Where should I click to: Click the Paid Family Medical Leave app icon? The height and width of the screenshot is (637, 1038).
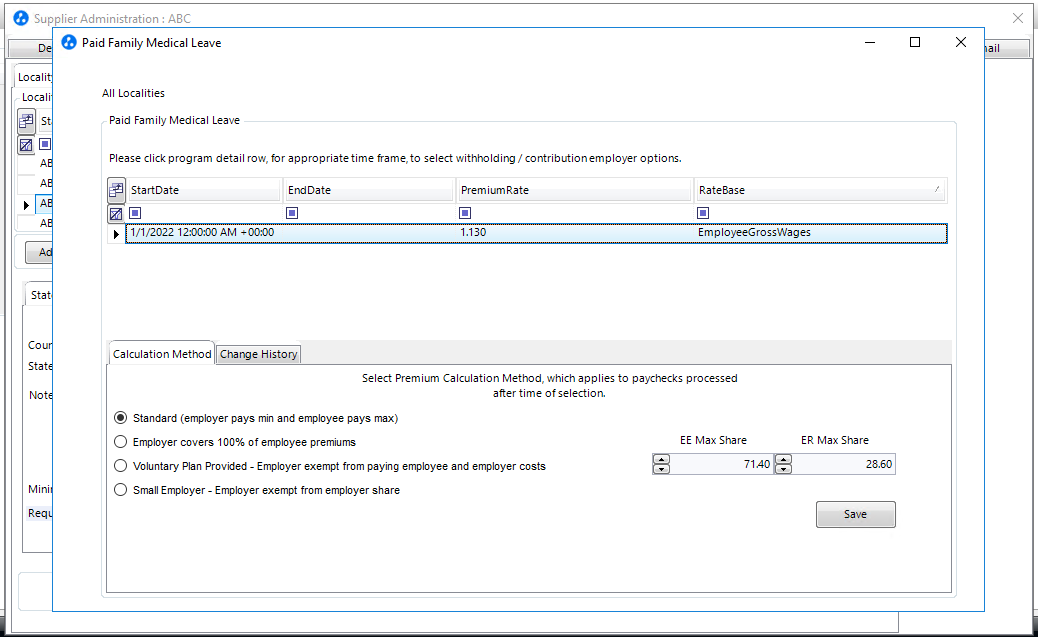69,42
